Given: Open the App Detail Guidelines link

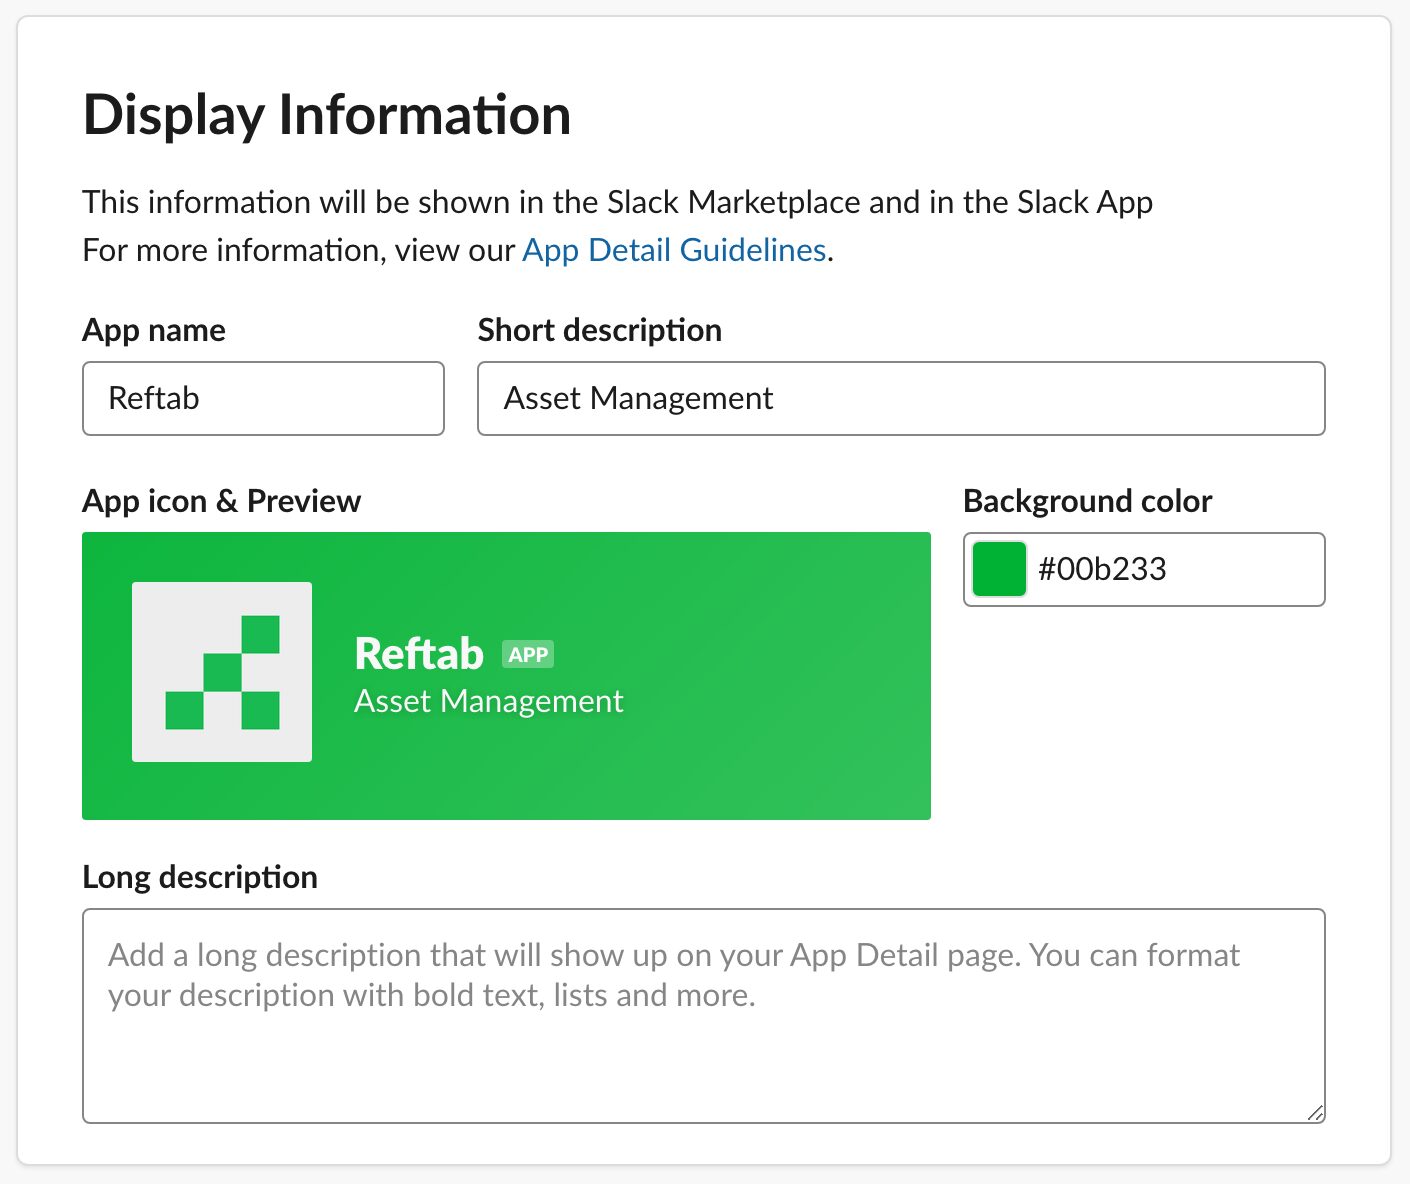Looking at the screenshot, I should click(x=674, y=250).
